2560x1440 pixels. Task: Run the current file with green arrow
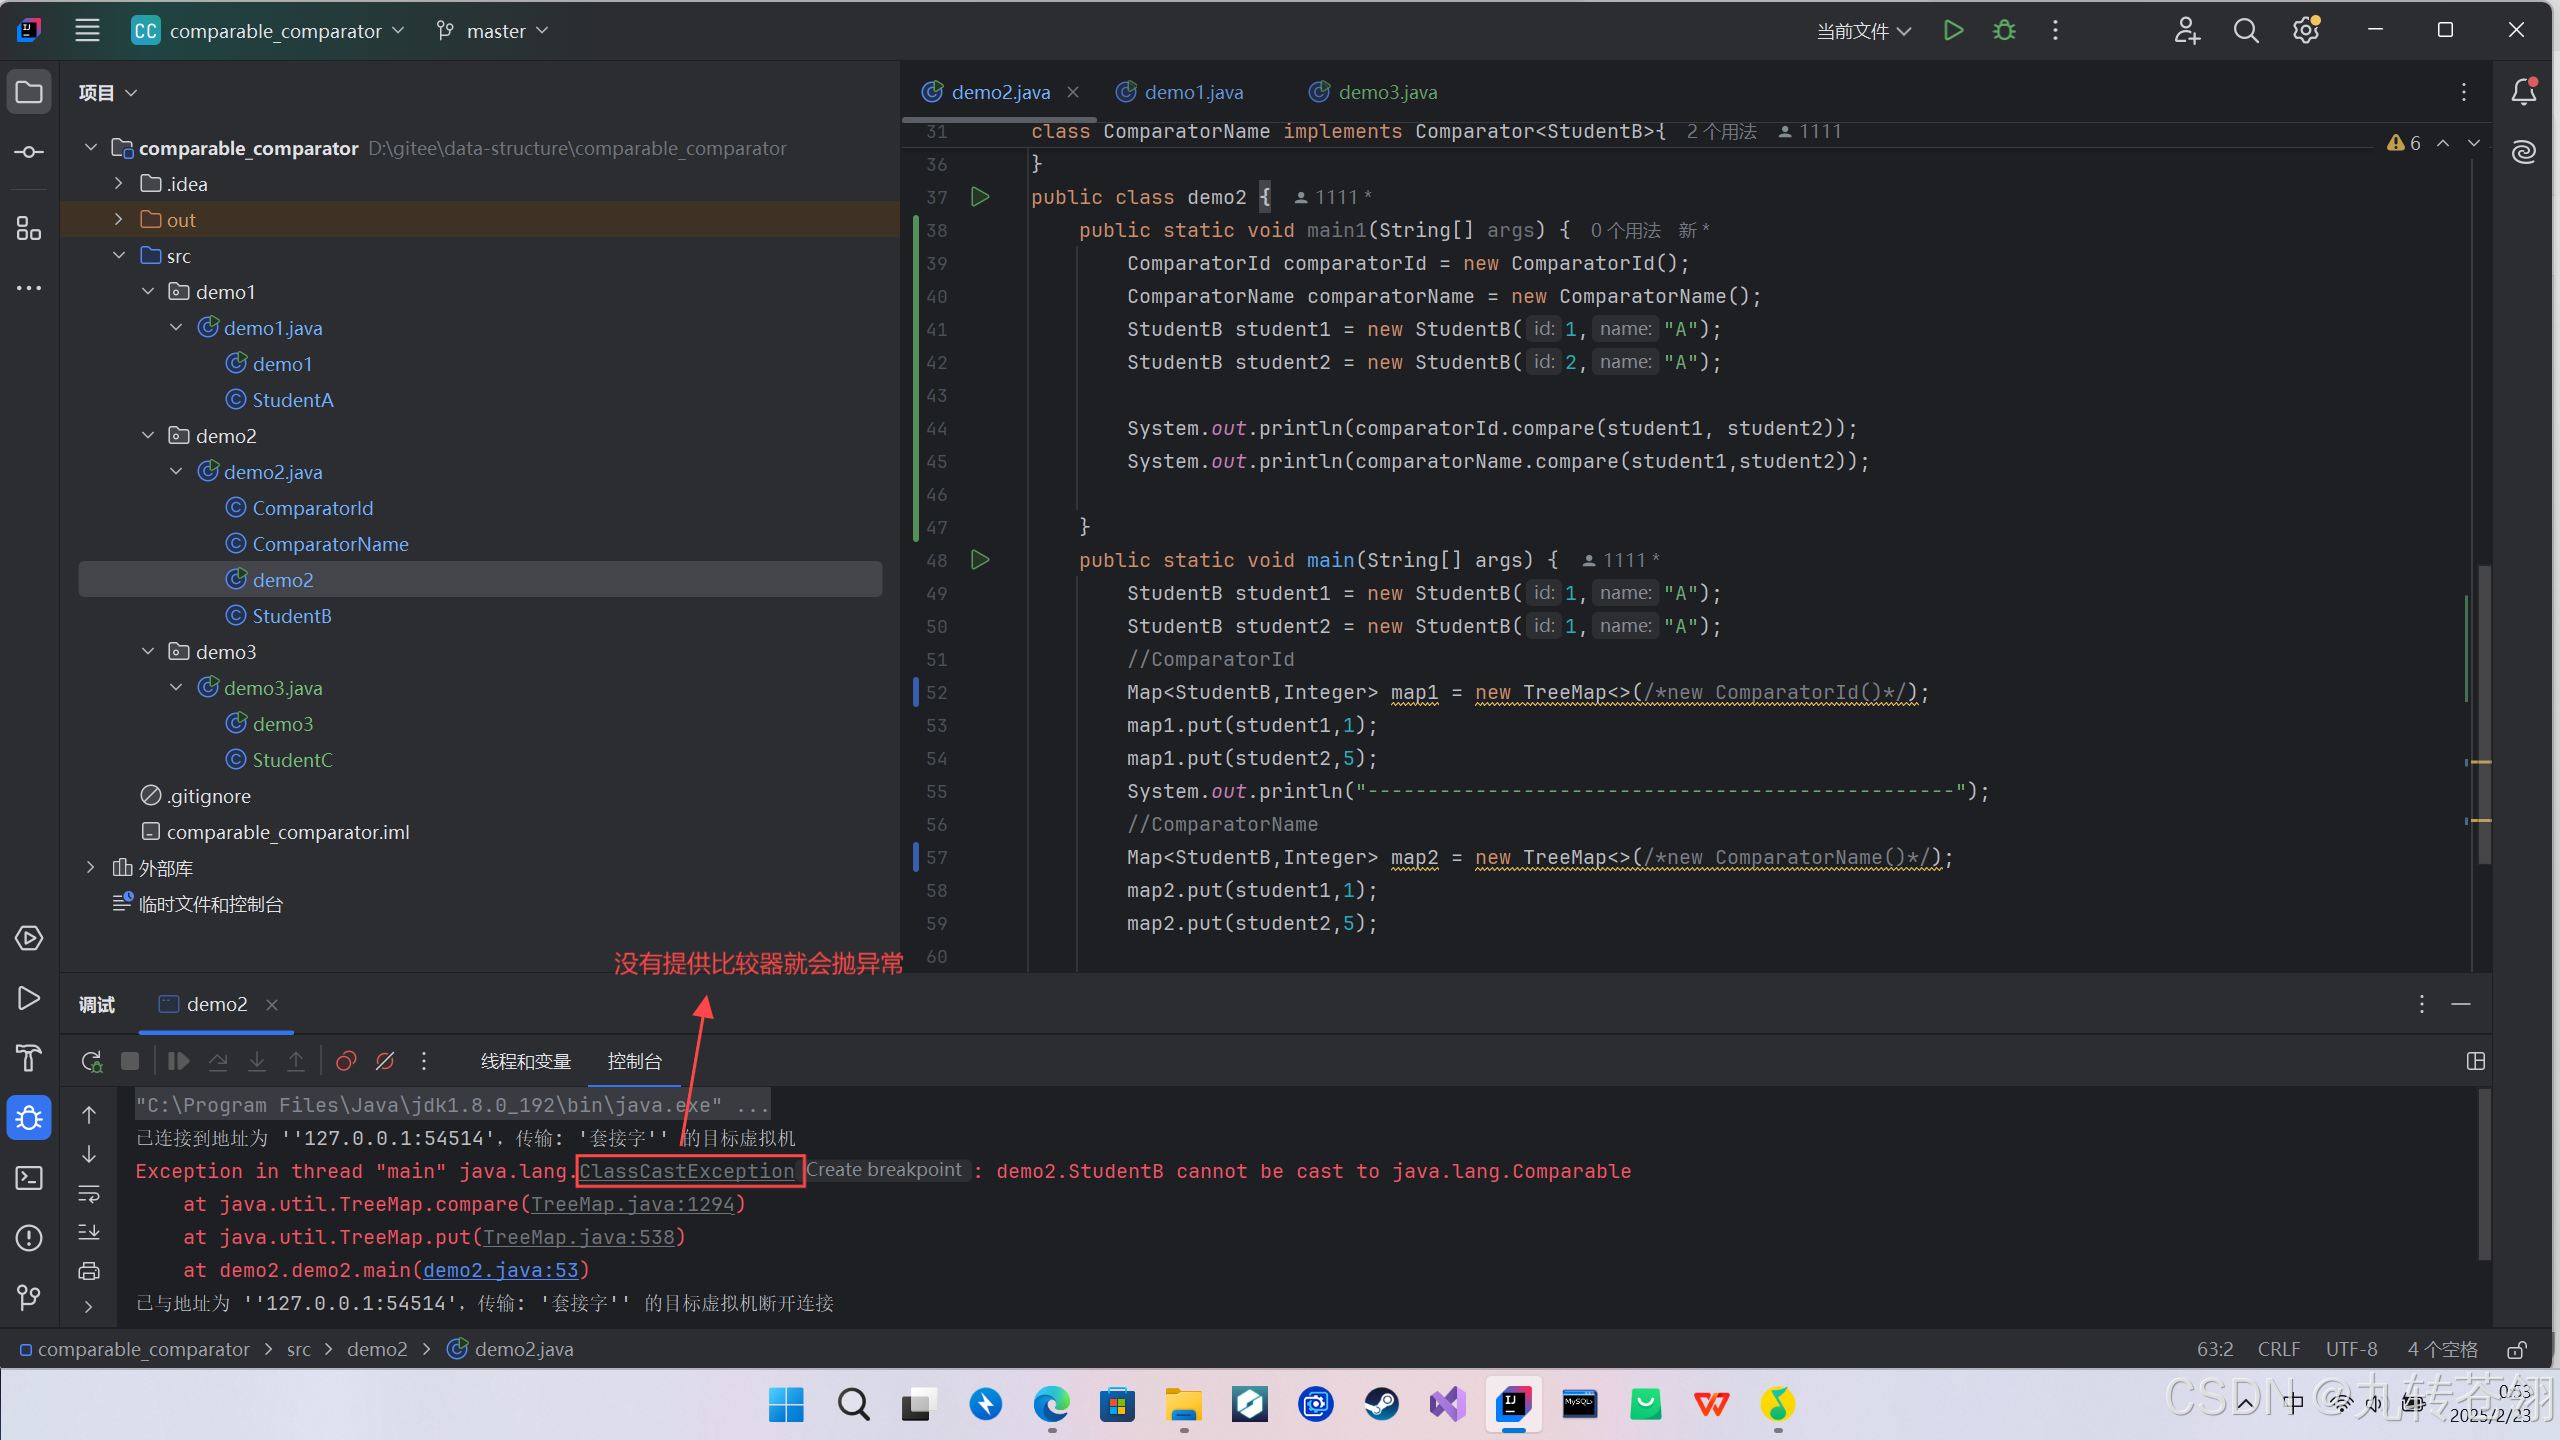click(x=1953, y=30)
